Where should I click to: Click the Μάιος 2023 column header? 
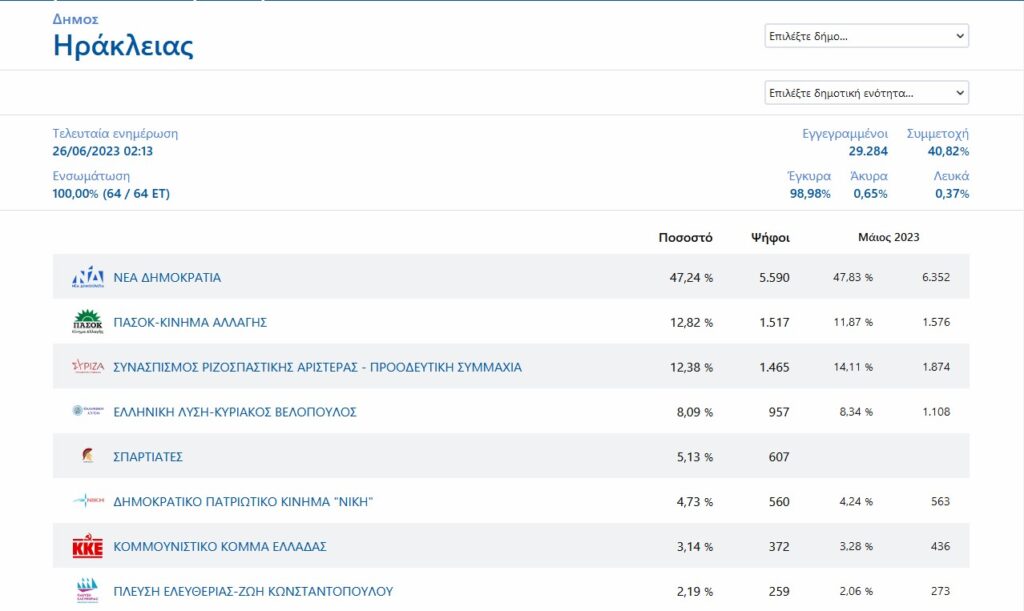pos(888,238)
